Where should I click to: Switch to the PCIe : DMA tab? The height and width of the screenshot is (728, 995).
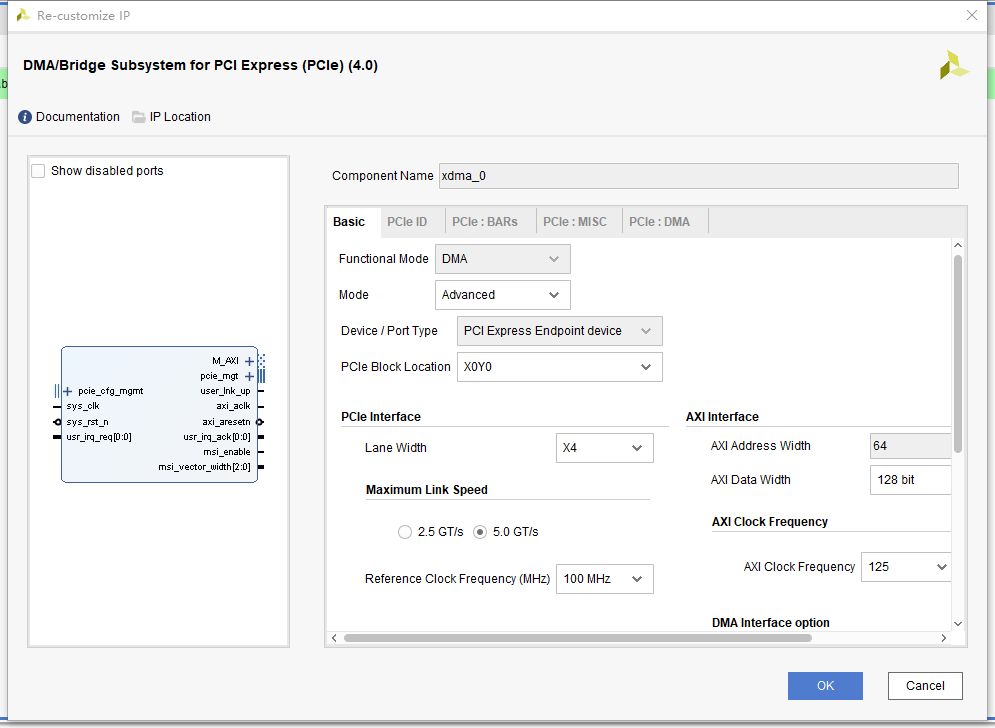[x=659, y=222]
